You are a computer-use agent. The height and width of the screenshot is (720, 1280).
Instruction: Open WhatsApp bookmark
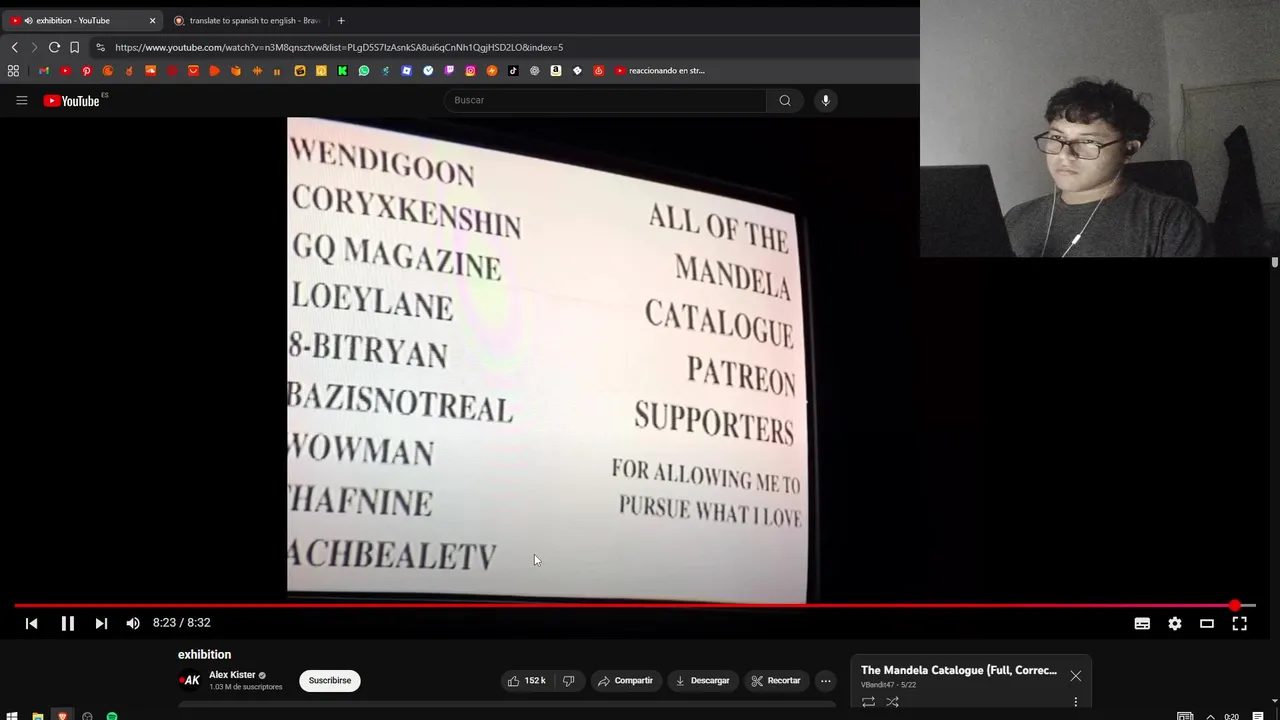364,71
